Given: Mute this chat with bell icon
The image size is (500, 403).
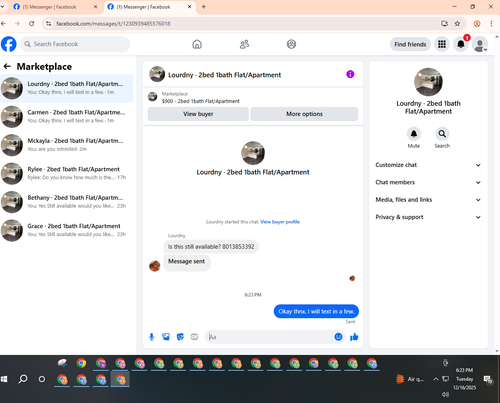Looking at the screenshot, I should tap(414, 134).
